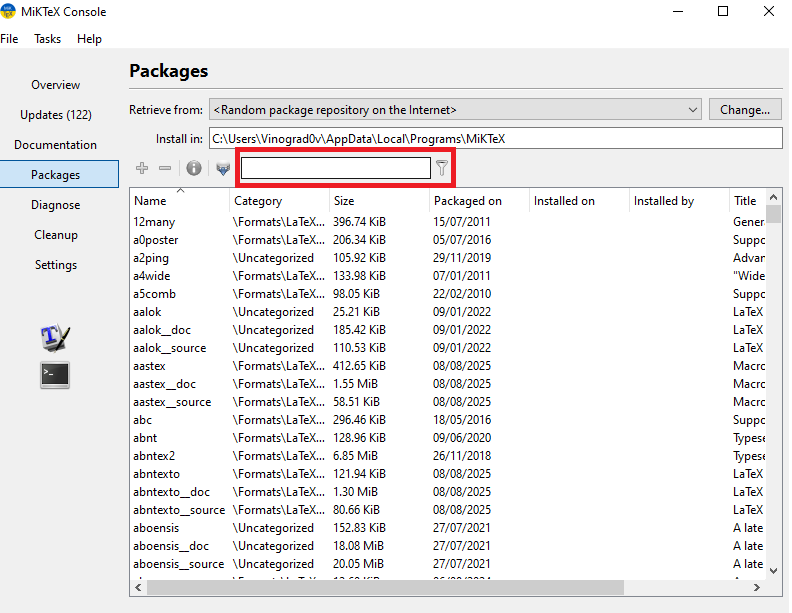Apply the filter funnel icon

(x=442, y=168)
